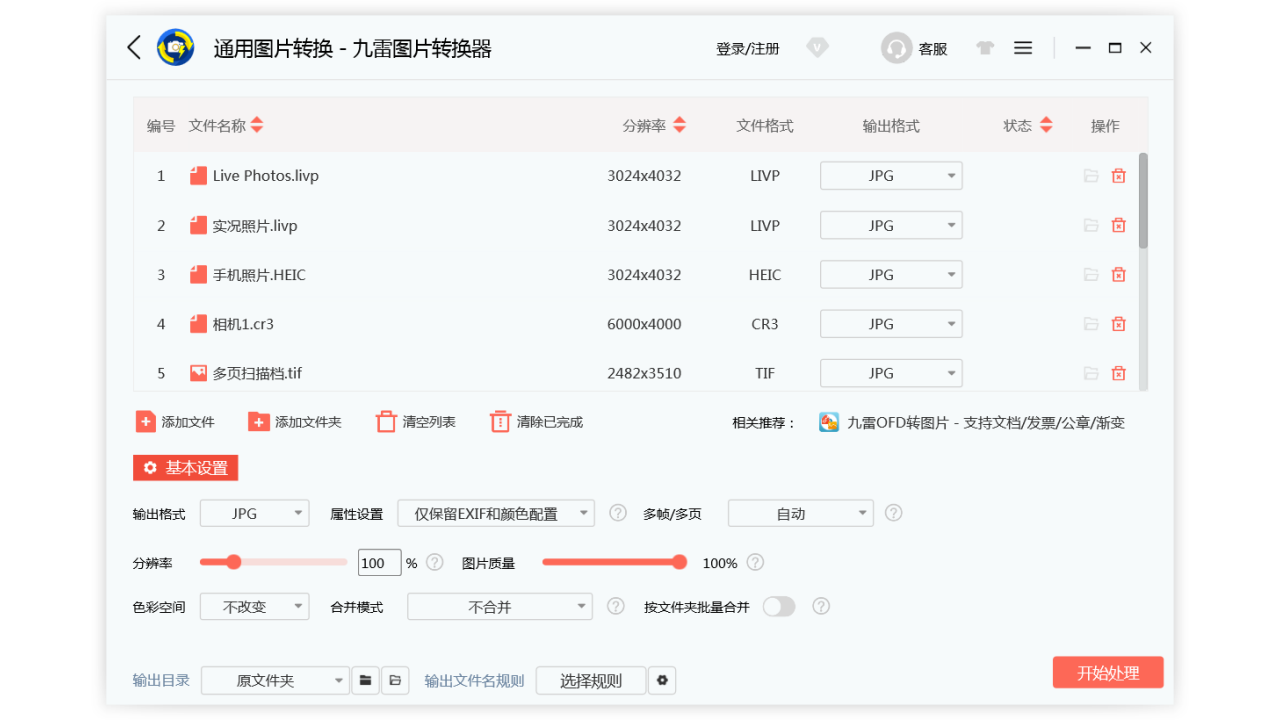Open the skin theme shirt icon

click(x=985, y=48)
